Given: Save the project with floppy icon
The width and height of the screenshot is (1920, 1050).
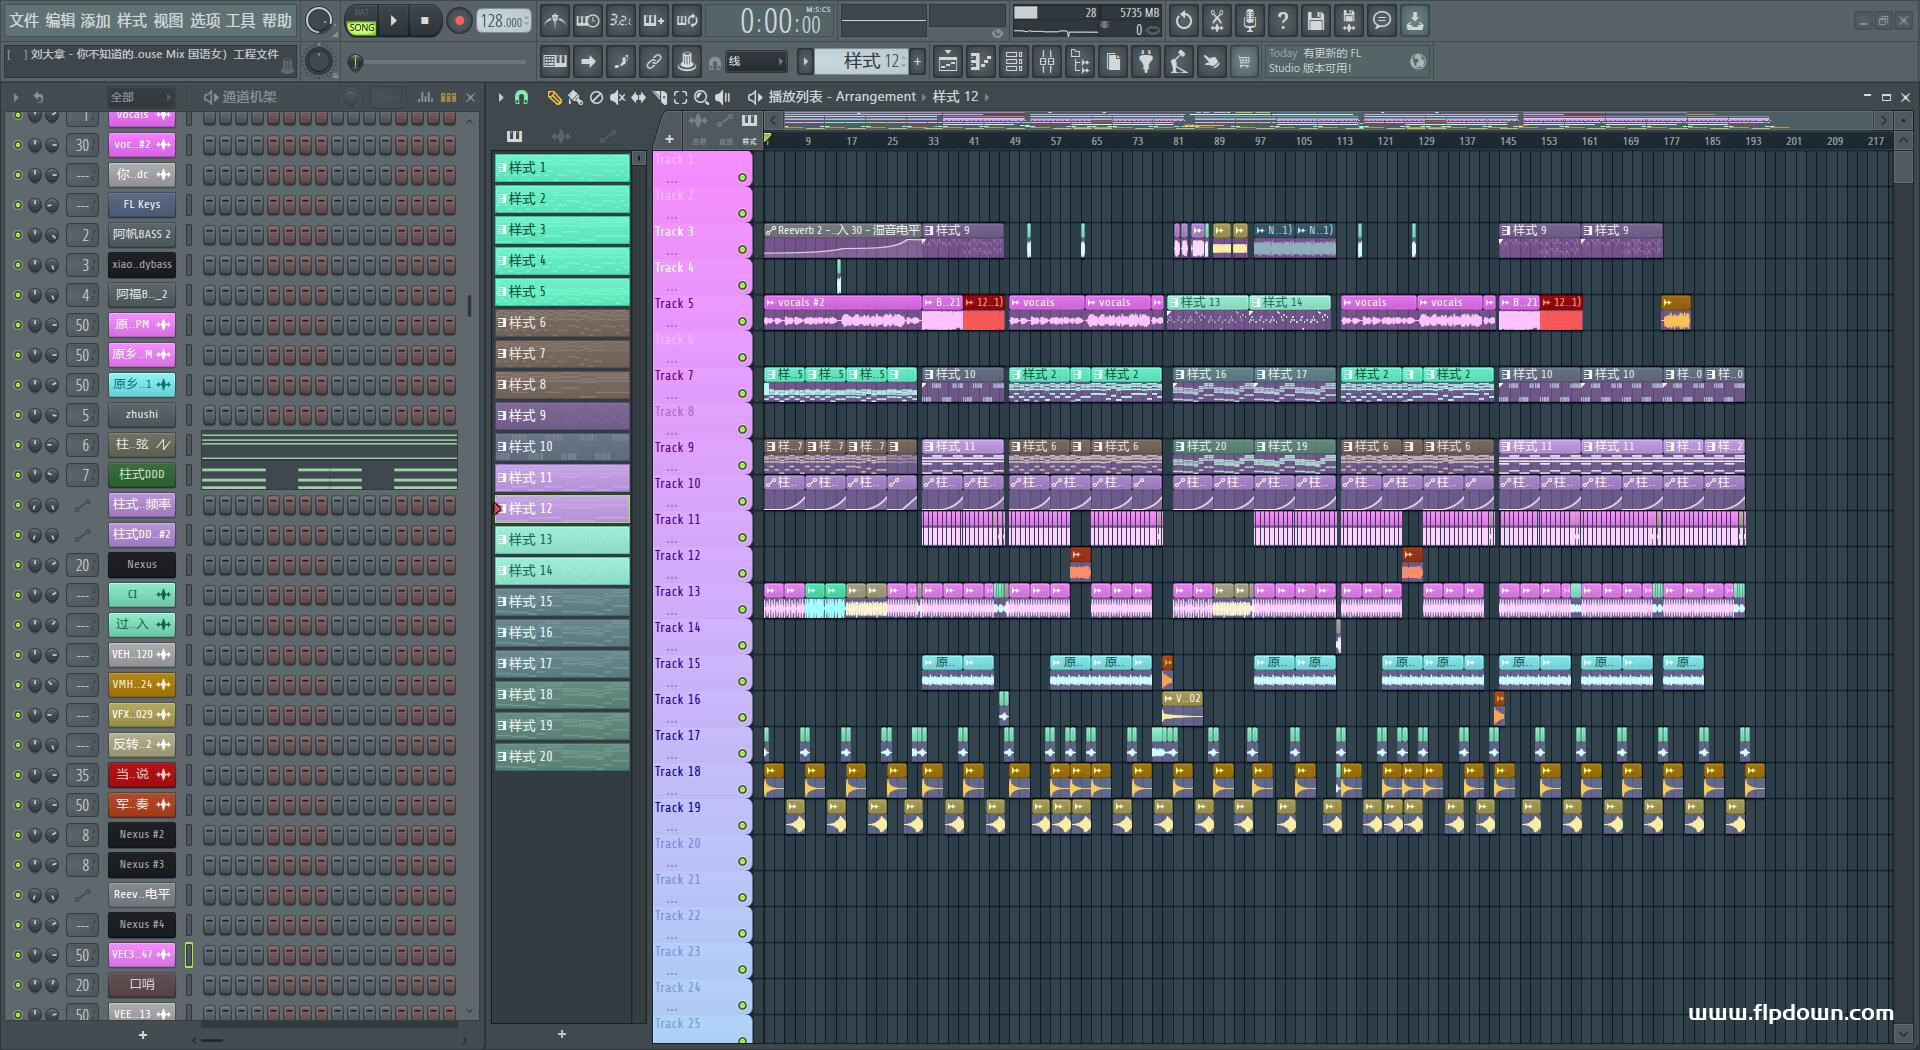Looking at the screenshot, I should click(1316, 20).
